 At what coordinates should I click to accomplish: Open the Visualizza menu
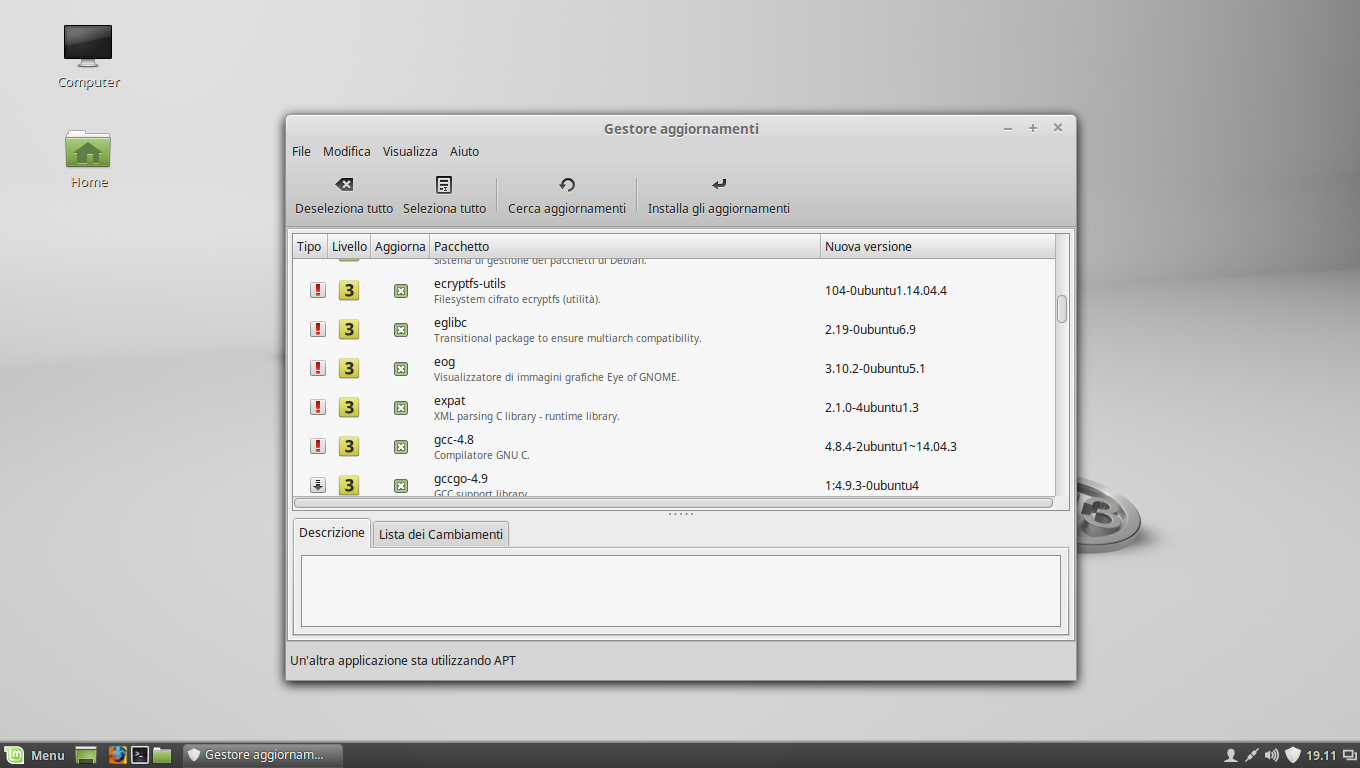(410, 152)
